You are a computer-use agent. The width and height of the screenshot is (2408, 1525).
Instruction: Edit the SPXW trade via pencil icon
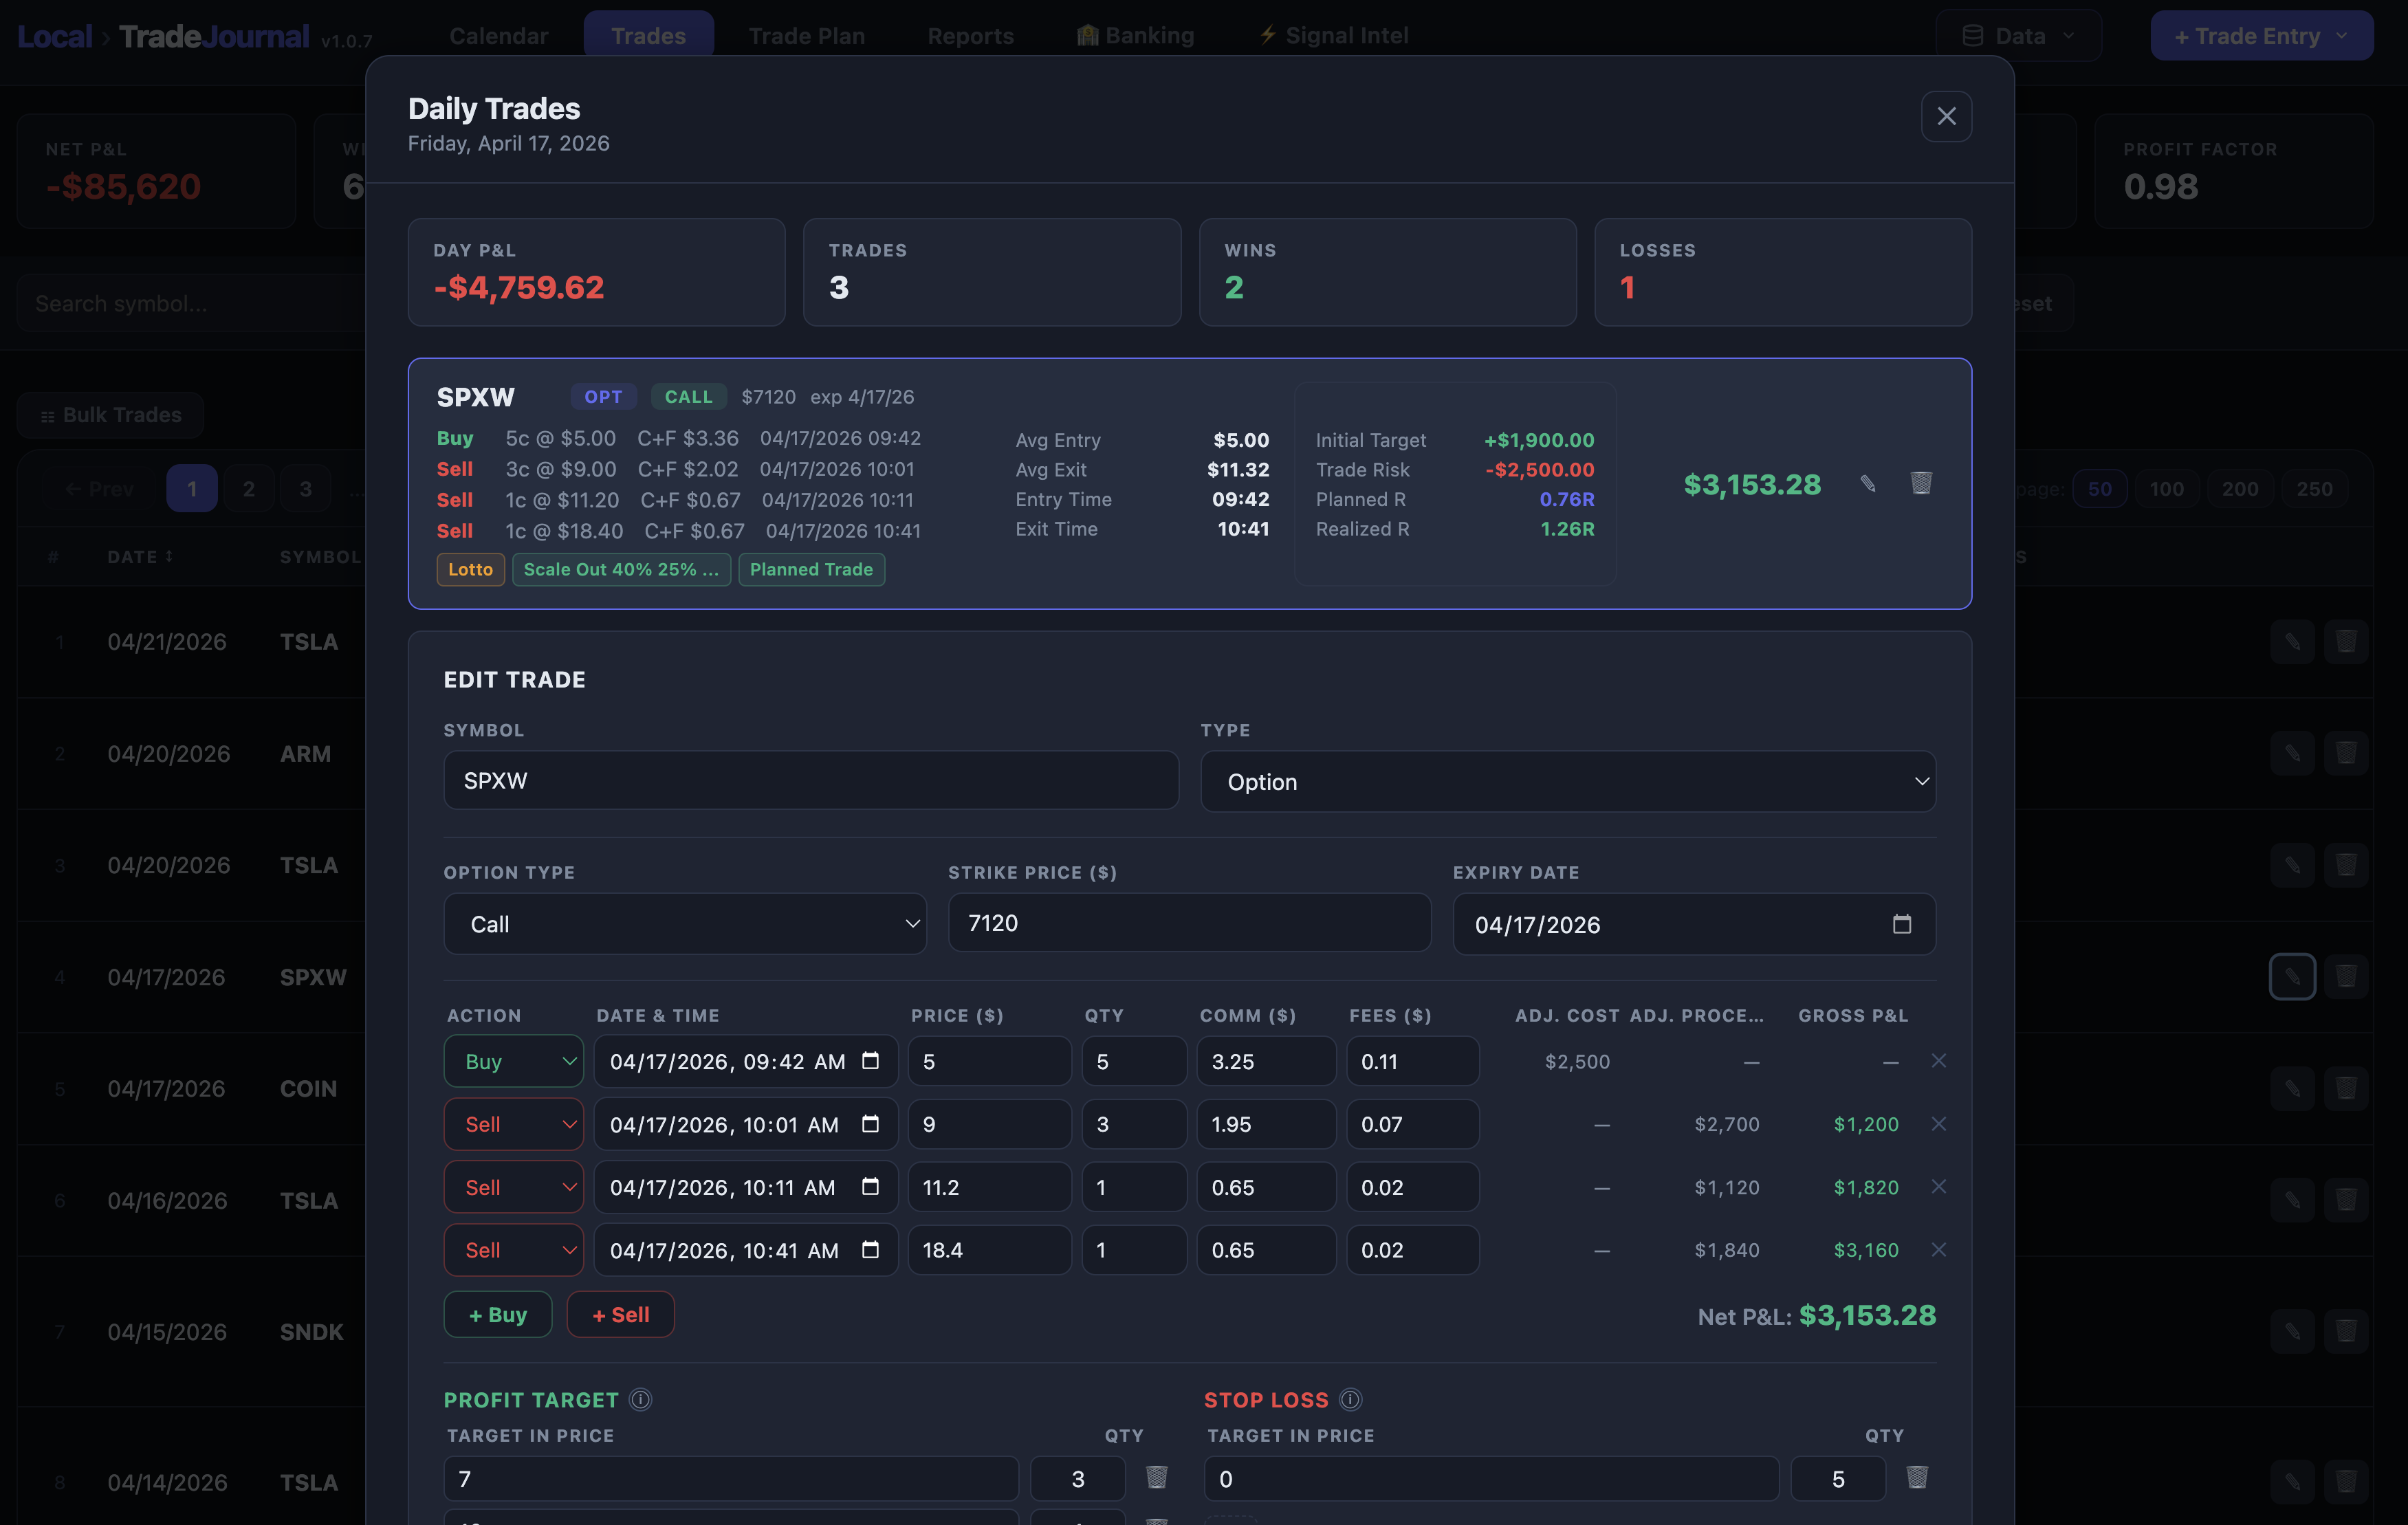[x=1868, y=484]
